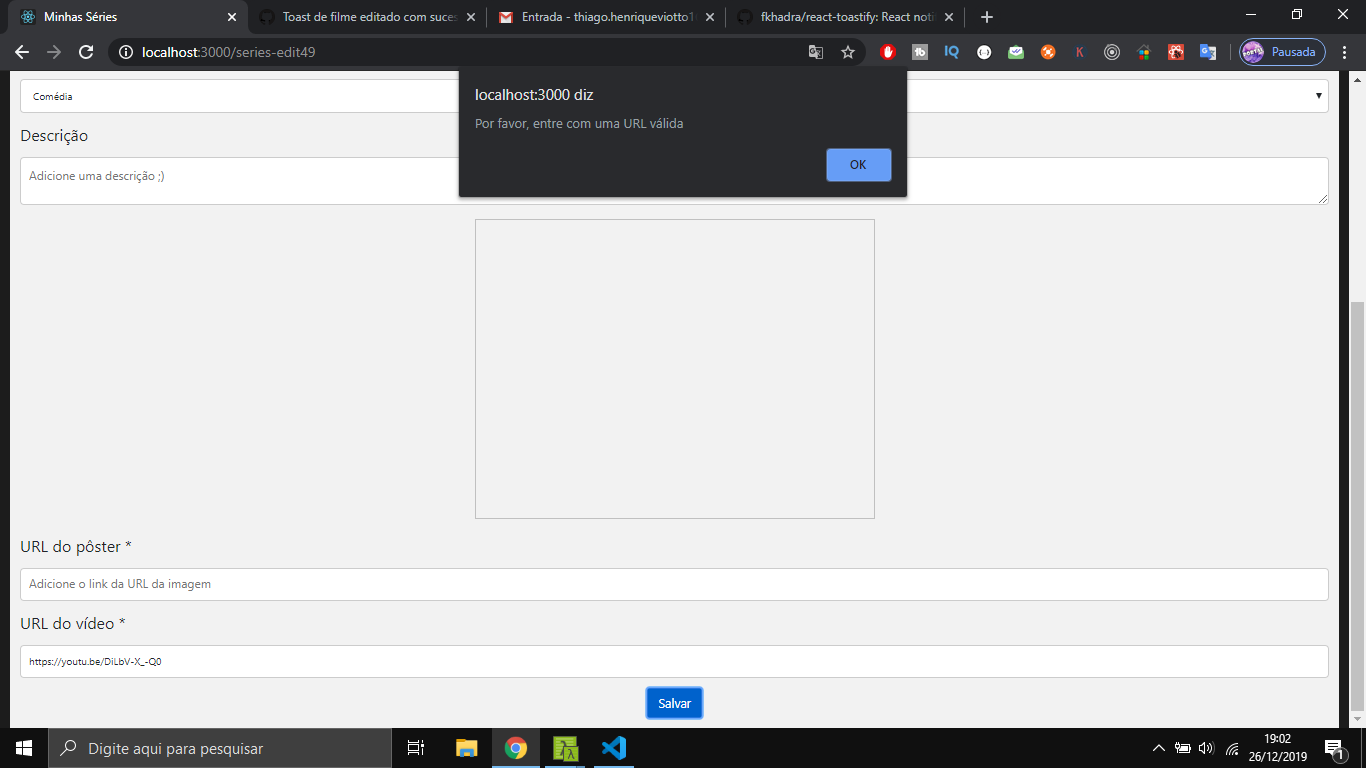Open the green terminal app in taskbar
The width and height of the screenshot is (1366, 768).
point(565,748)
